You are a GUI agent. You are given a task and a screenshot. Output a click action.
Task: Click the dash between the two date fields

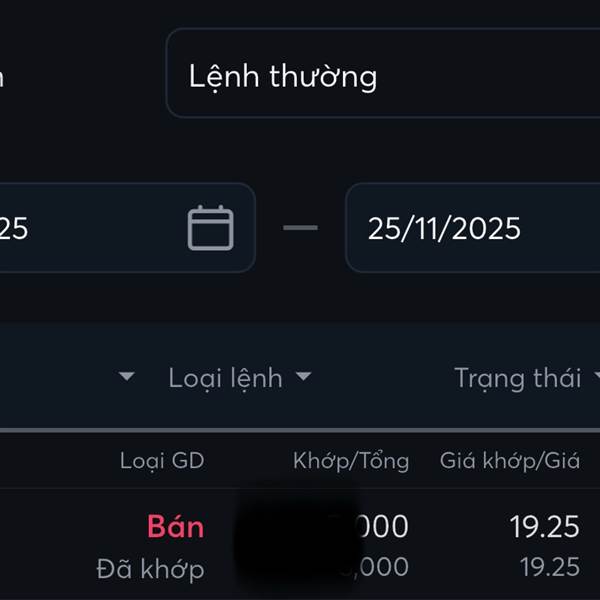pyautogui.click(x=300, y=228)
